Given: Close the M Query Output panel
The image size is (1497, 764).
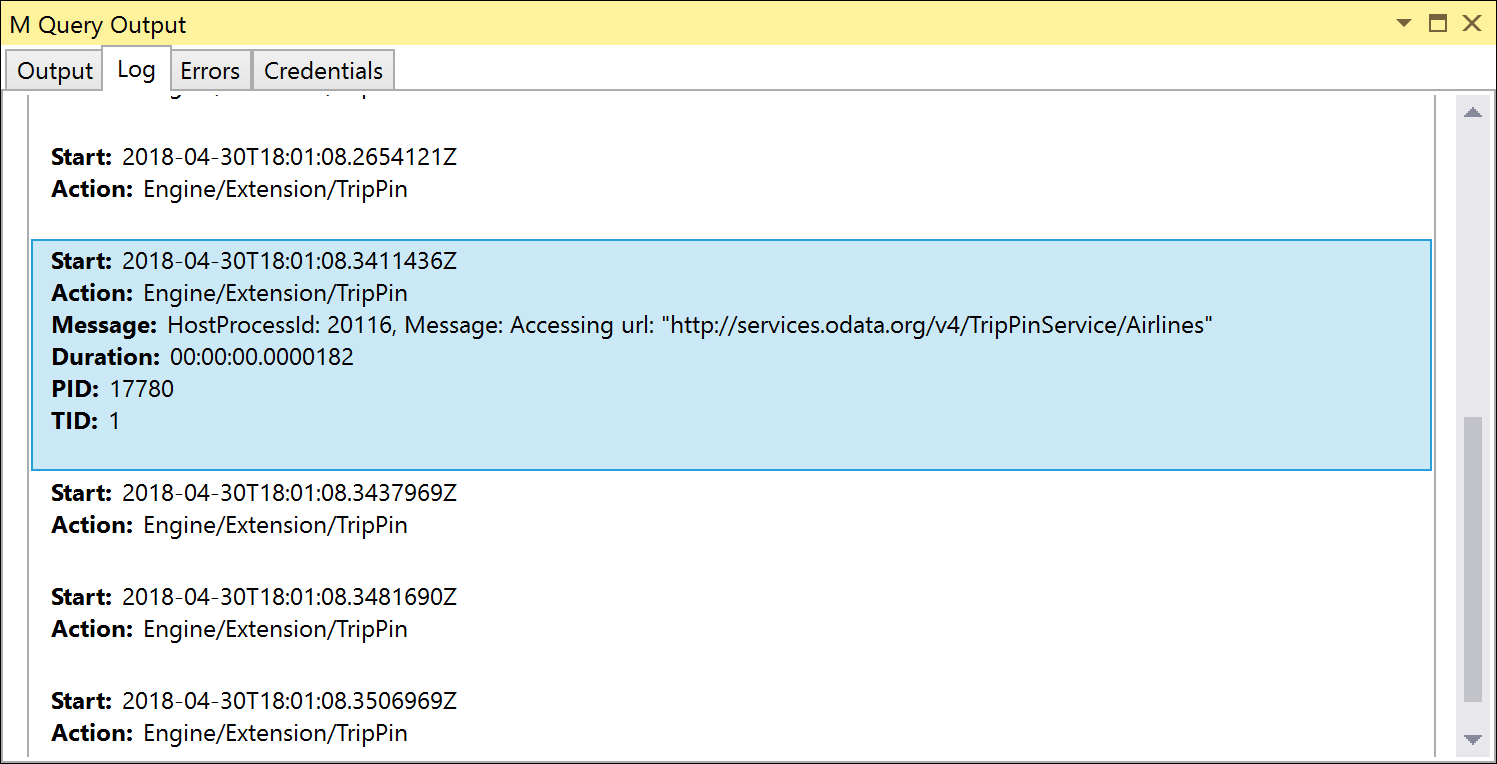Looking at the screenshot, I should (1472, 24).
